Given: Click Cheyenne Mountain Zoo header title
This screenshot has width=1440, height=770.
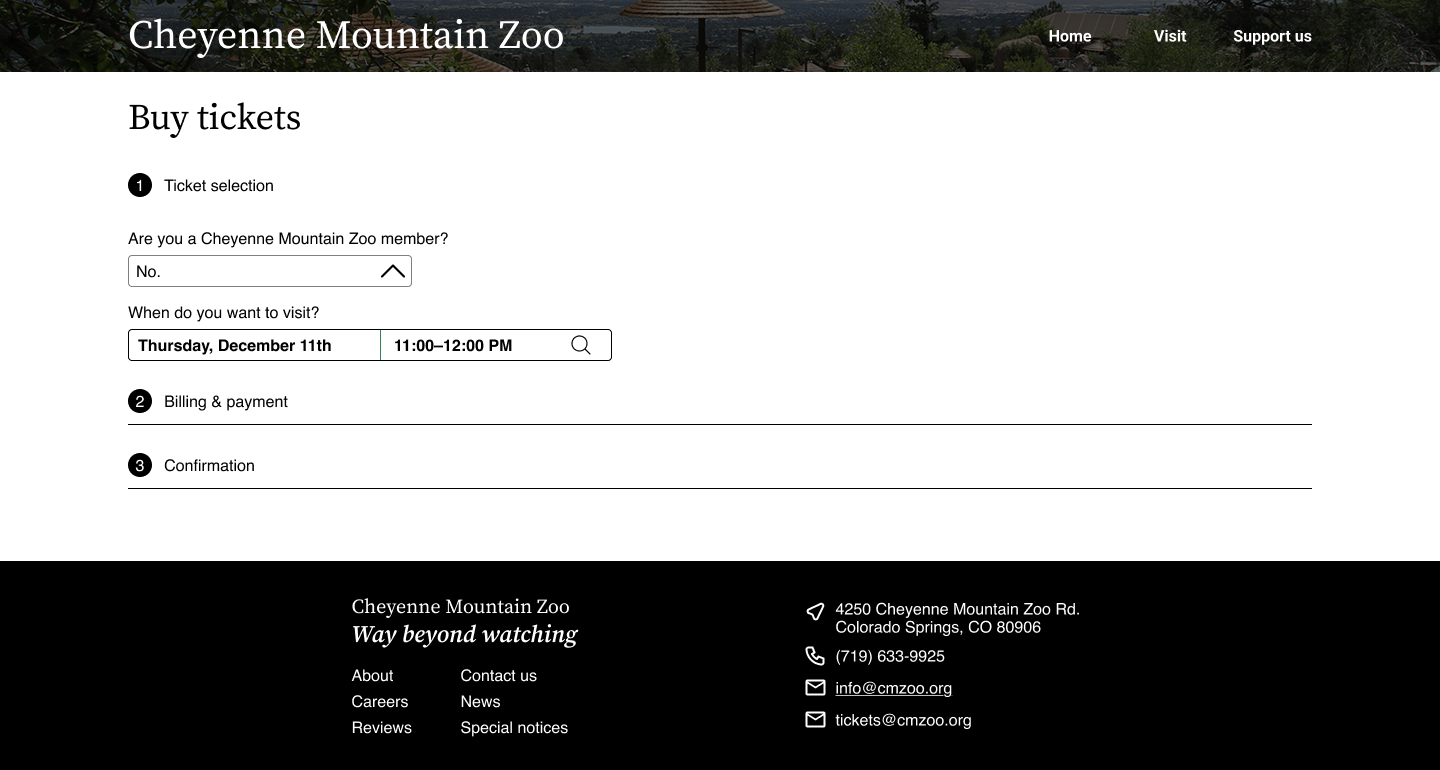Looking at the screenshot, I should pyautogui.click(x=346, y=36).
